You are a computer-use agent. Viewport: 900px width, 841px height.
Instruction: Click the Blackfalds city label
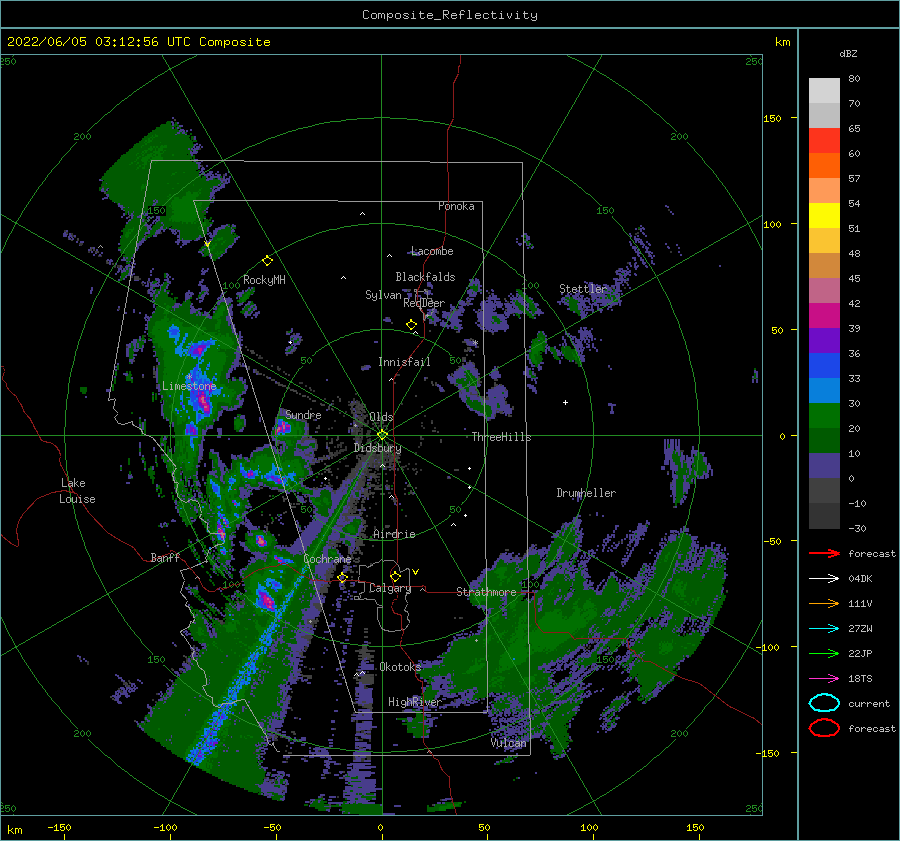pyautogui.click(x=425, y=277)
